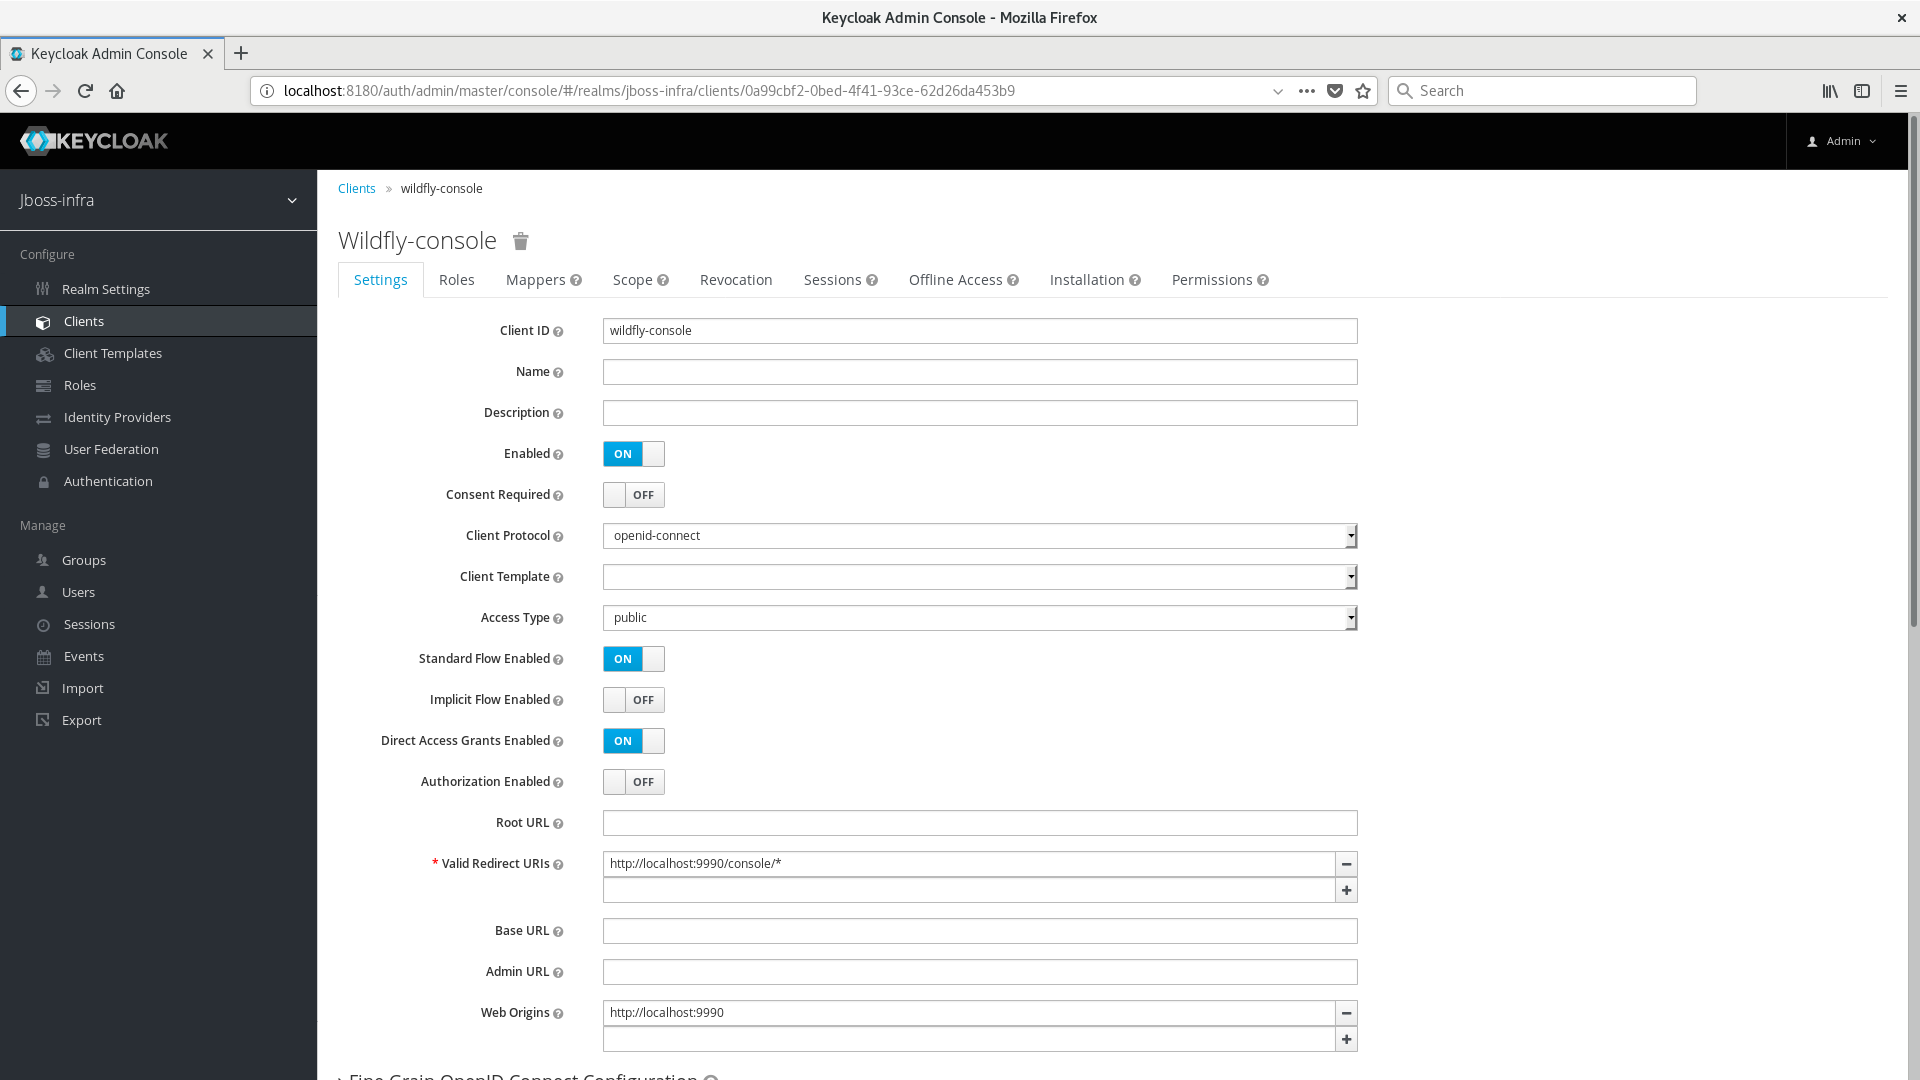The height and width of the screenshot is (1080, 1920).
Task: Click the Clients sidebar icon
Action: click(44, 320)
